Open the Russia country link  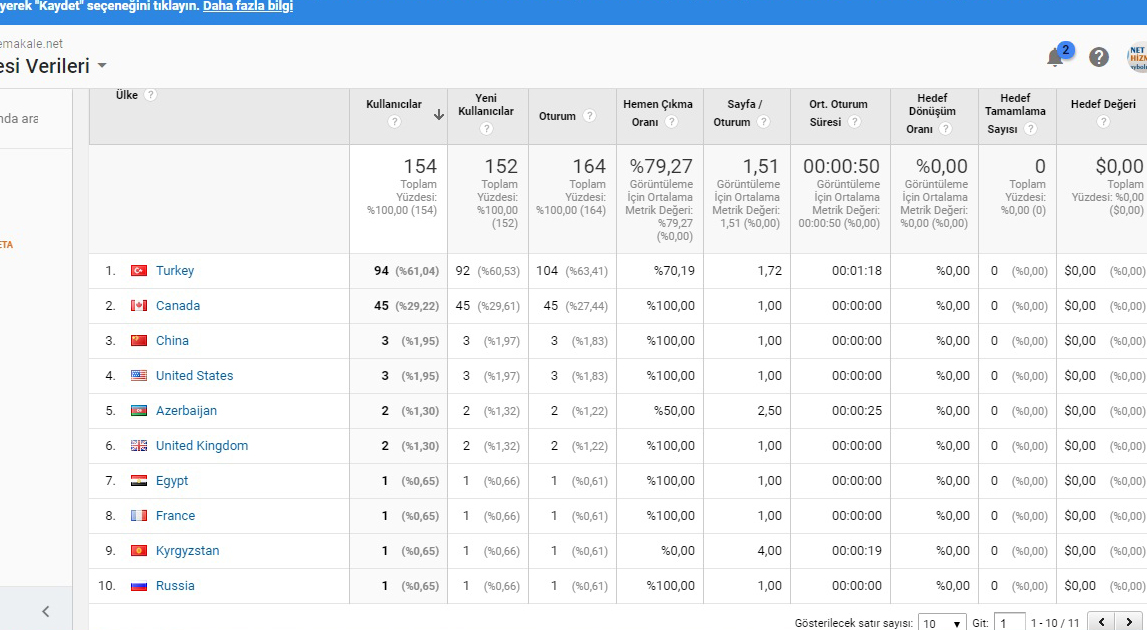click(175, 586)
